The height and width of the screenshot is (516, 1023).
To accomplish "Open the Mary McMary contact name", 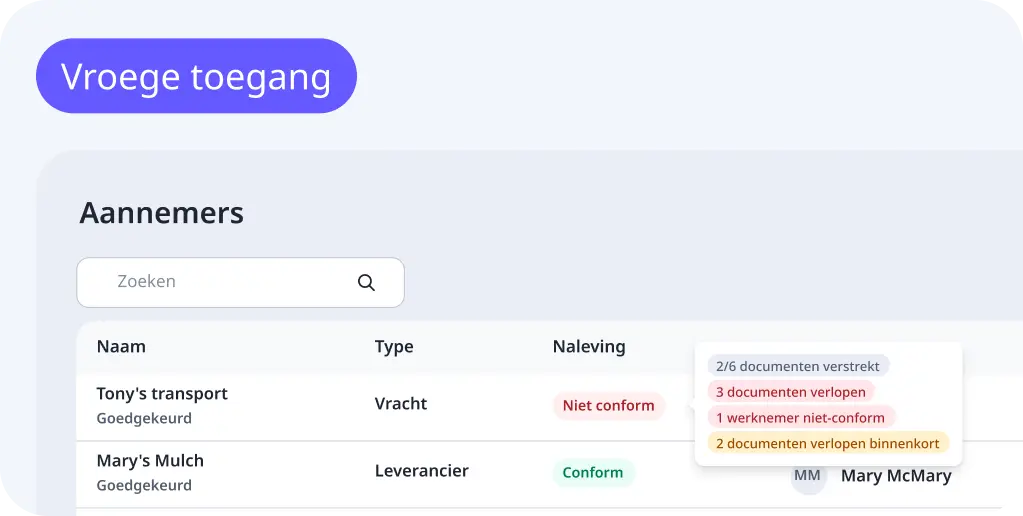I will click(x=896, y=476).
